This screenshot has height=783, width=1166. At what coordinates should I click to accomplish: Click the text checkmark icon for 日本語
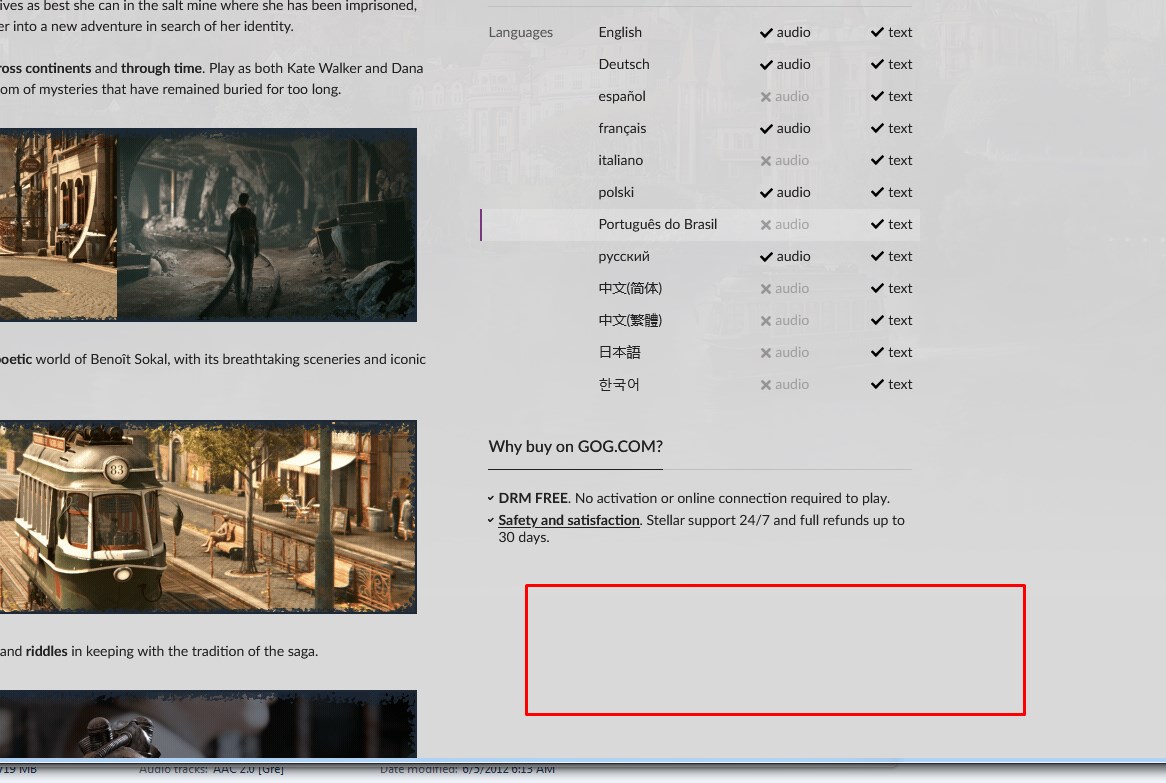877,352
